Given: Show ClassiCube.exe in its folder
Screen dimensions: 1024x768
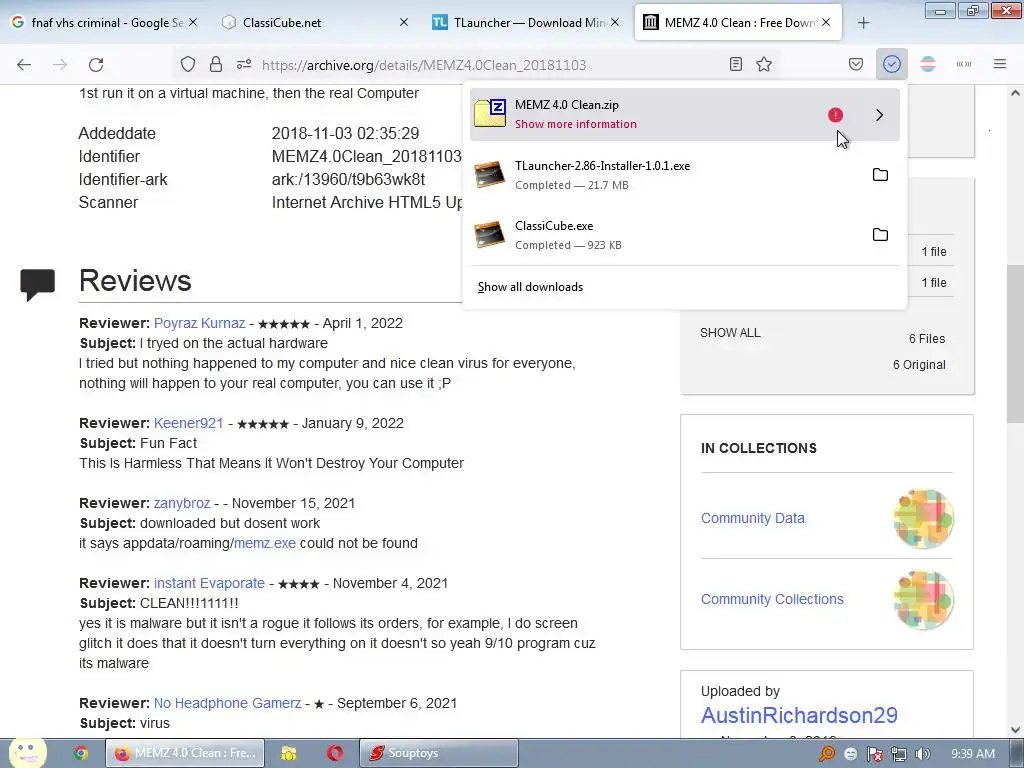Looking at the screenshot, I should (x=880, y=234).
